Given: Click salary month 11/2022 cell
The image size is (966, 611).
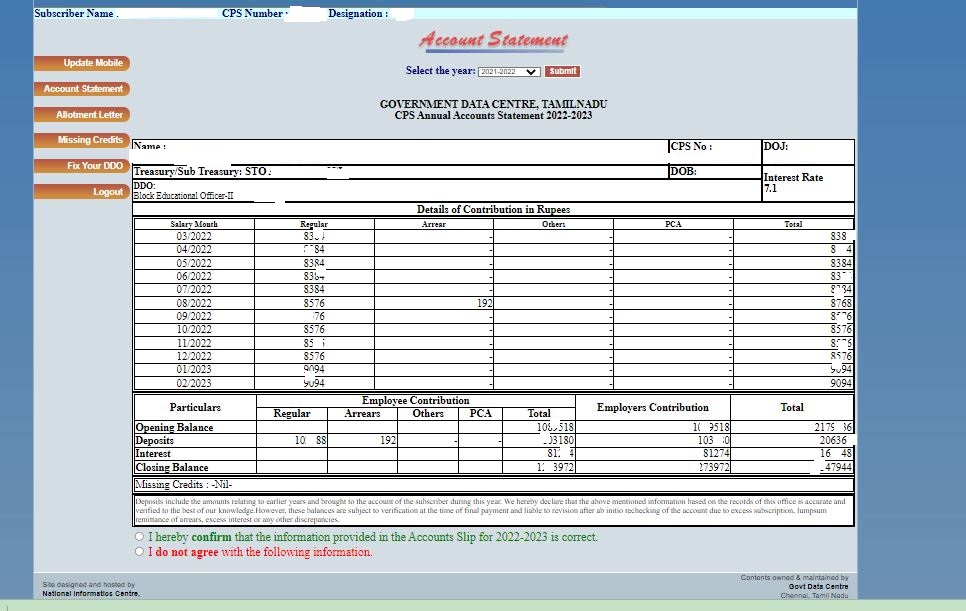Looking at the screenshot, I should tap(194, 343).
